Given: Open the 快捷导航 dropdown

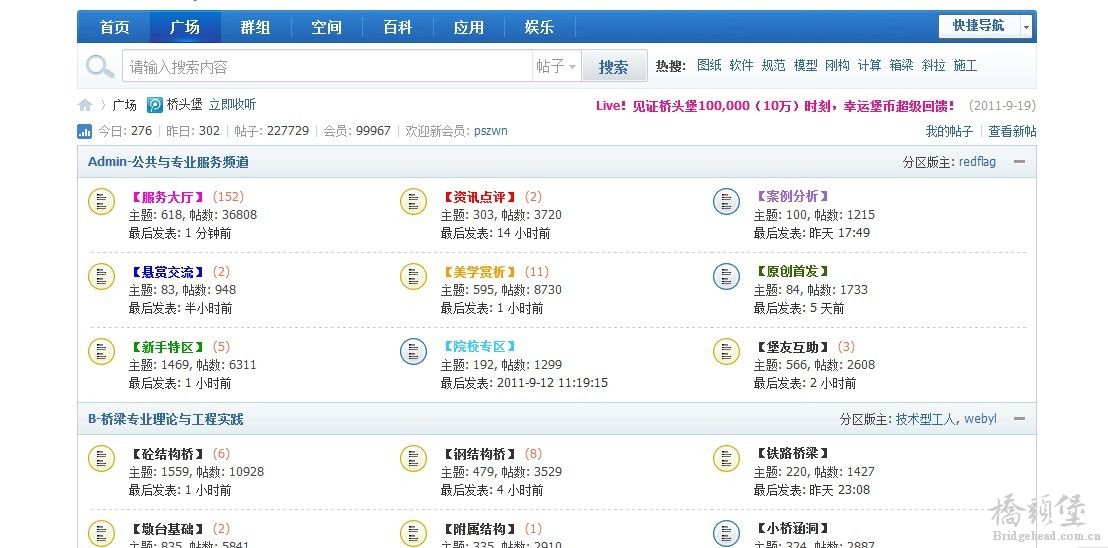Looking at the screenshot, I should tap(985, 26).
